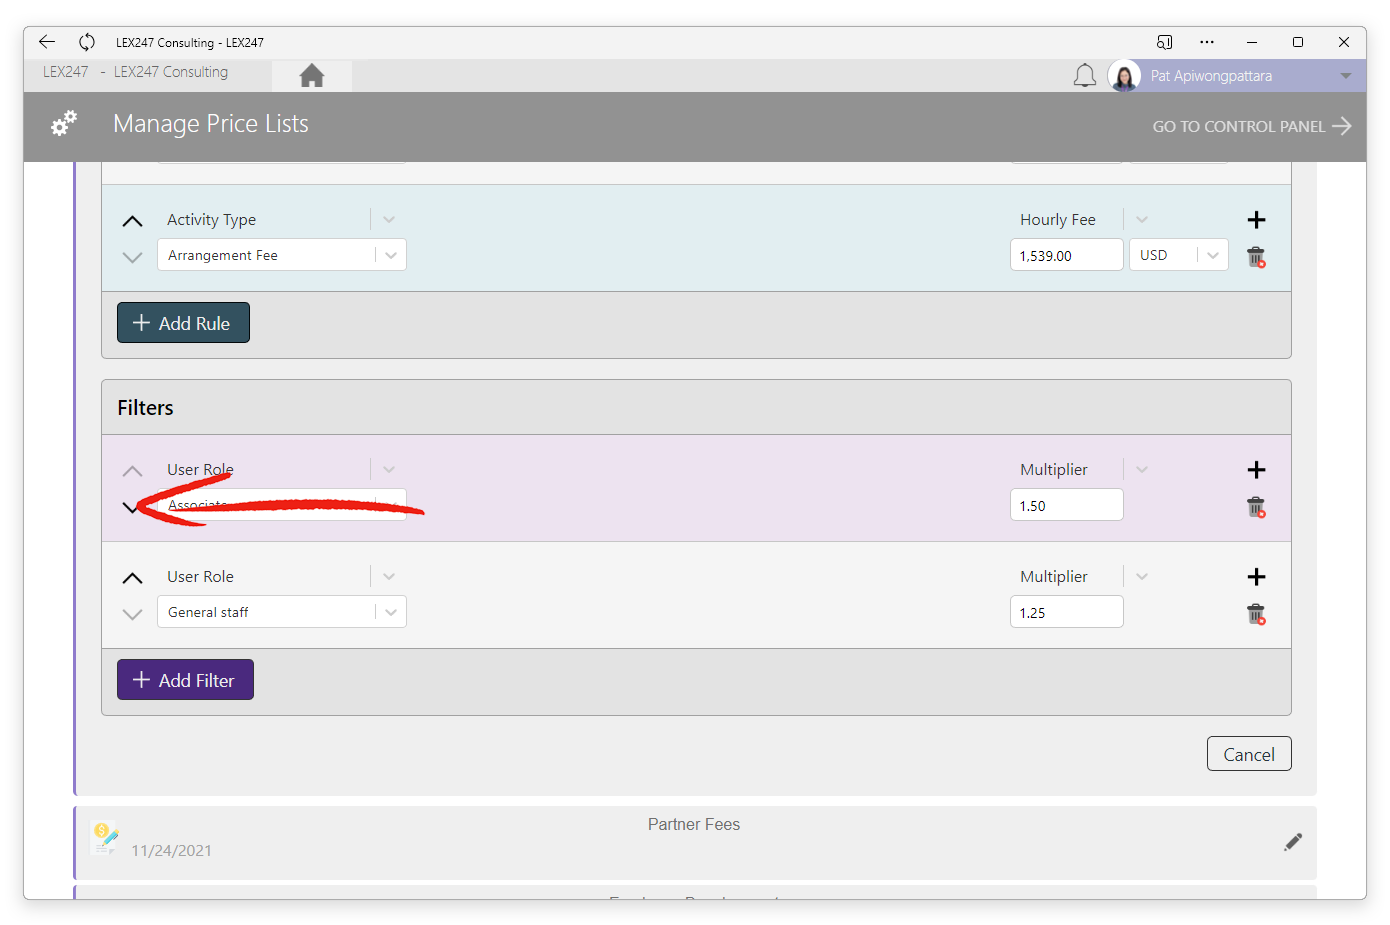
Task: Open the three-dots window menu
Action: (1207, 42)
